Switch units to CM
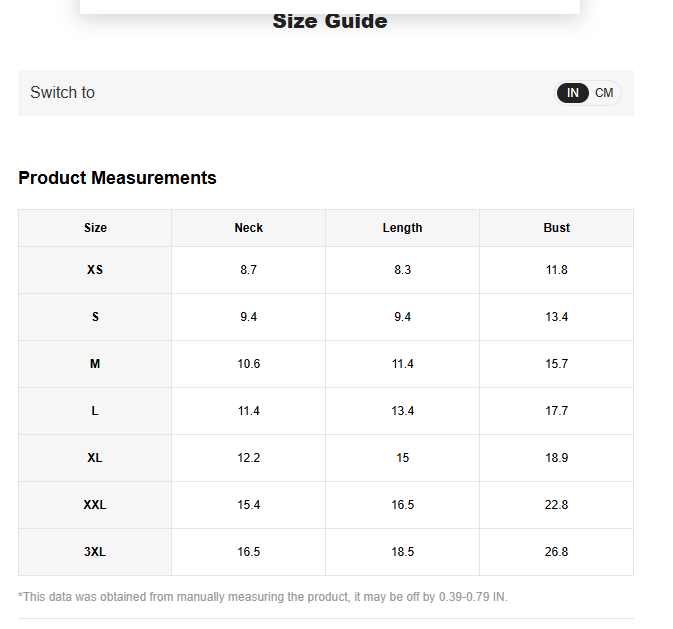673x629 pixels. (x=604, y=93)
